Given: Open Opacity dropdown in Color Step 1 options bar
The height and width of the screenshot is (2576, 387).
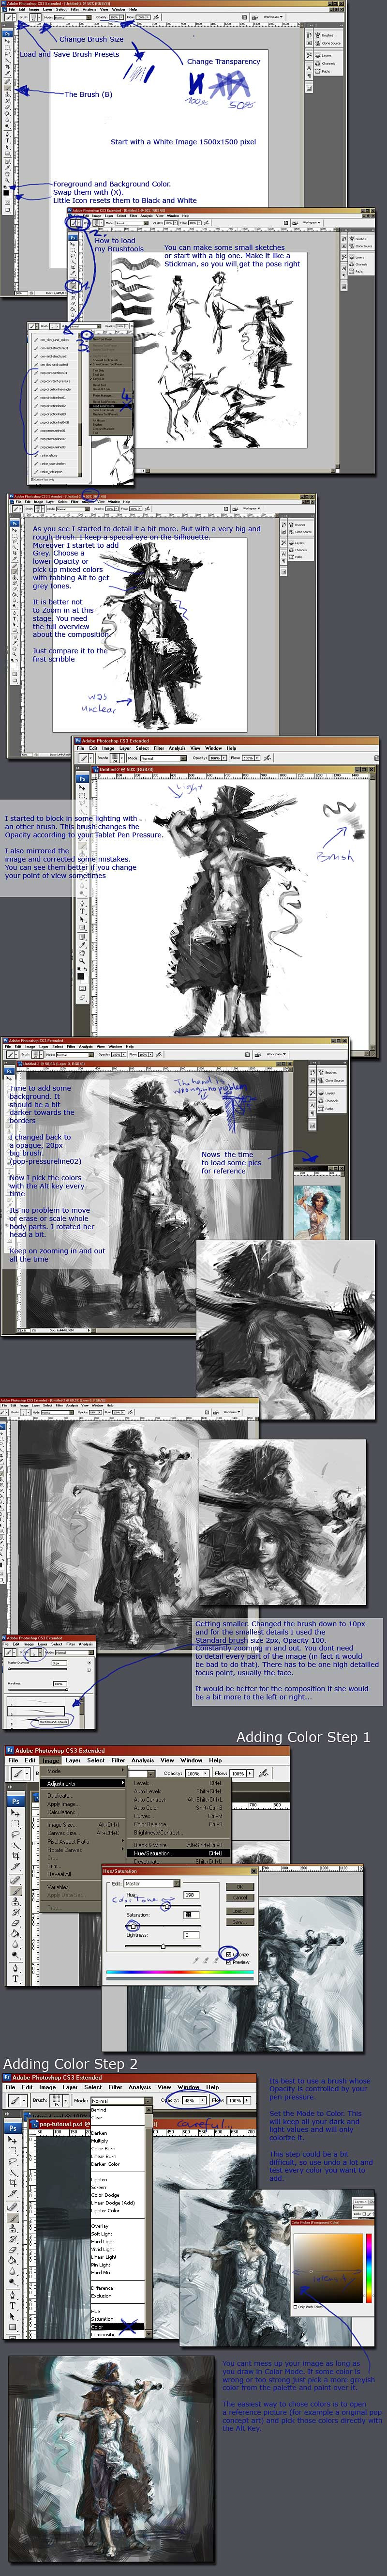Looking at the screenshot, I should 206,1774.
